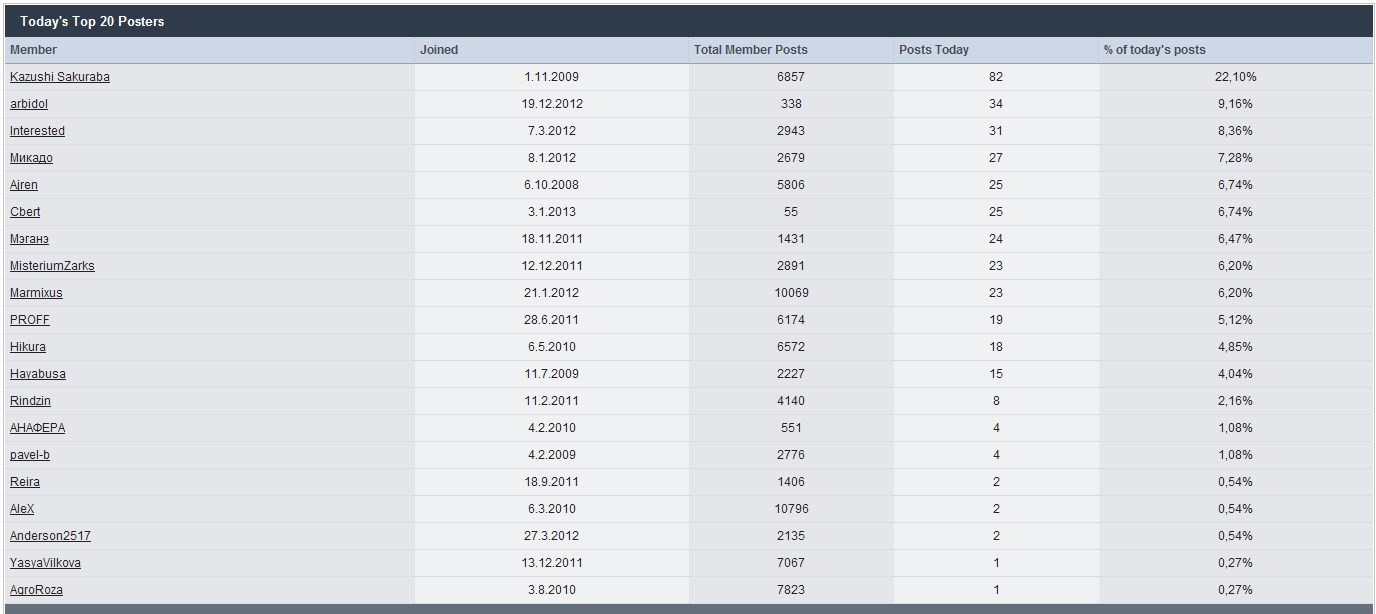Click the AleX member link
Screen dimensions: 1376x614
click(22, 509)
